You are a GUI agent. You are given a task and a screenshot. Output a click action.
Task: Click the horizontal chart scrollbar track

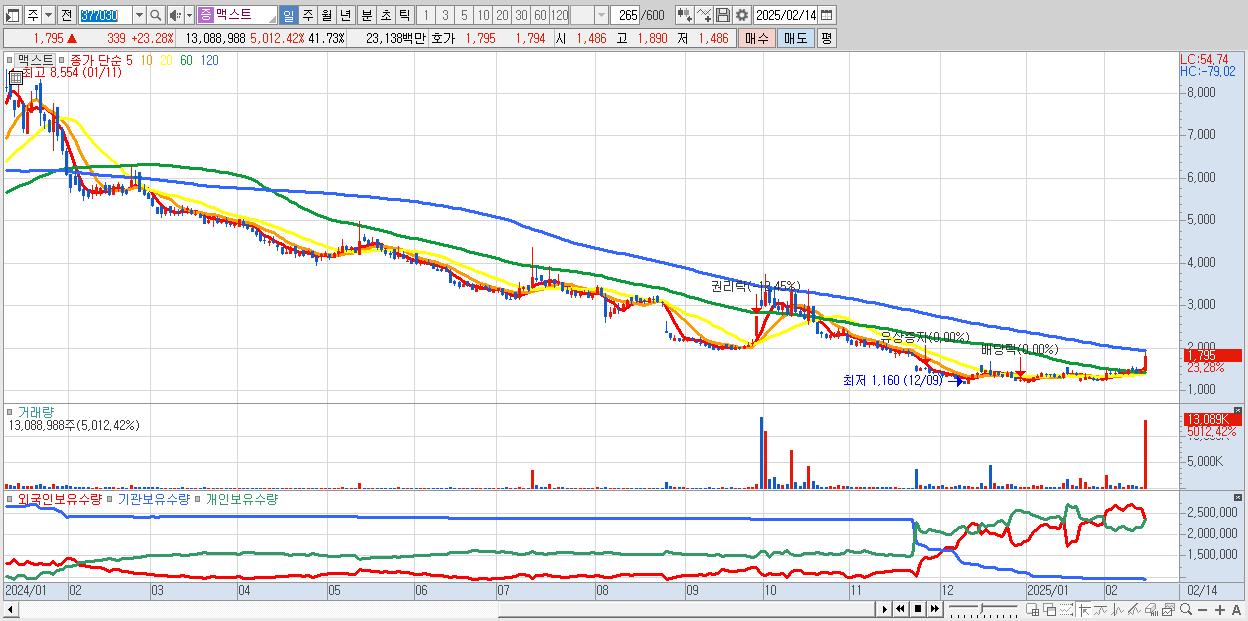[438, 609]
